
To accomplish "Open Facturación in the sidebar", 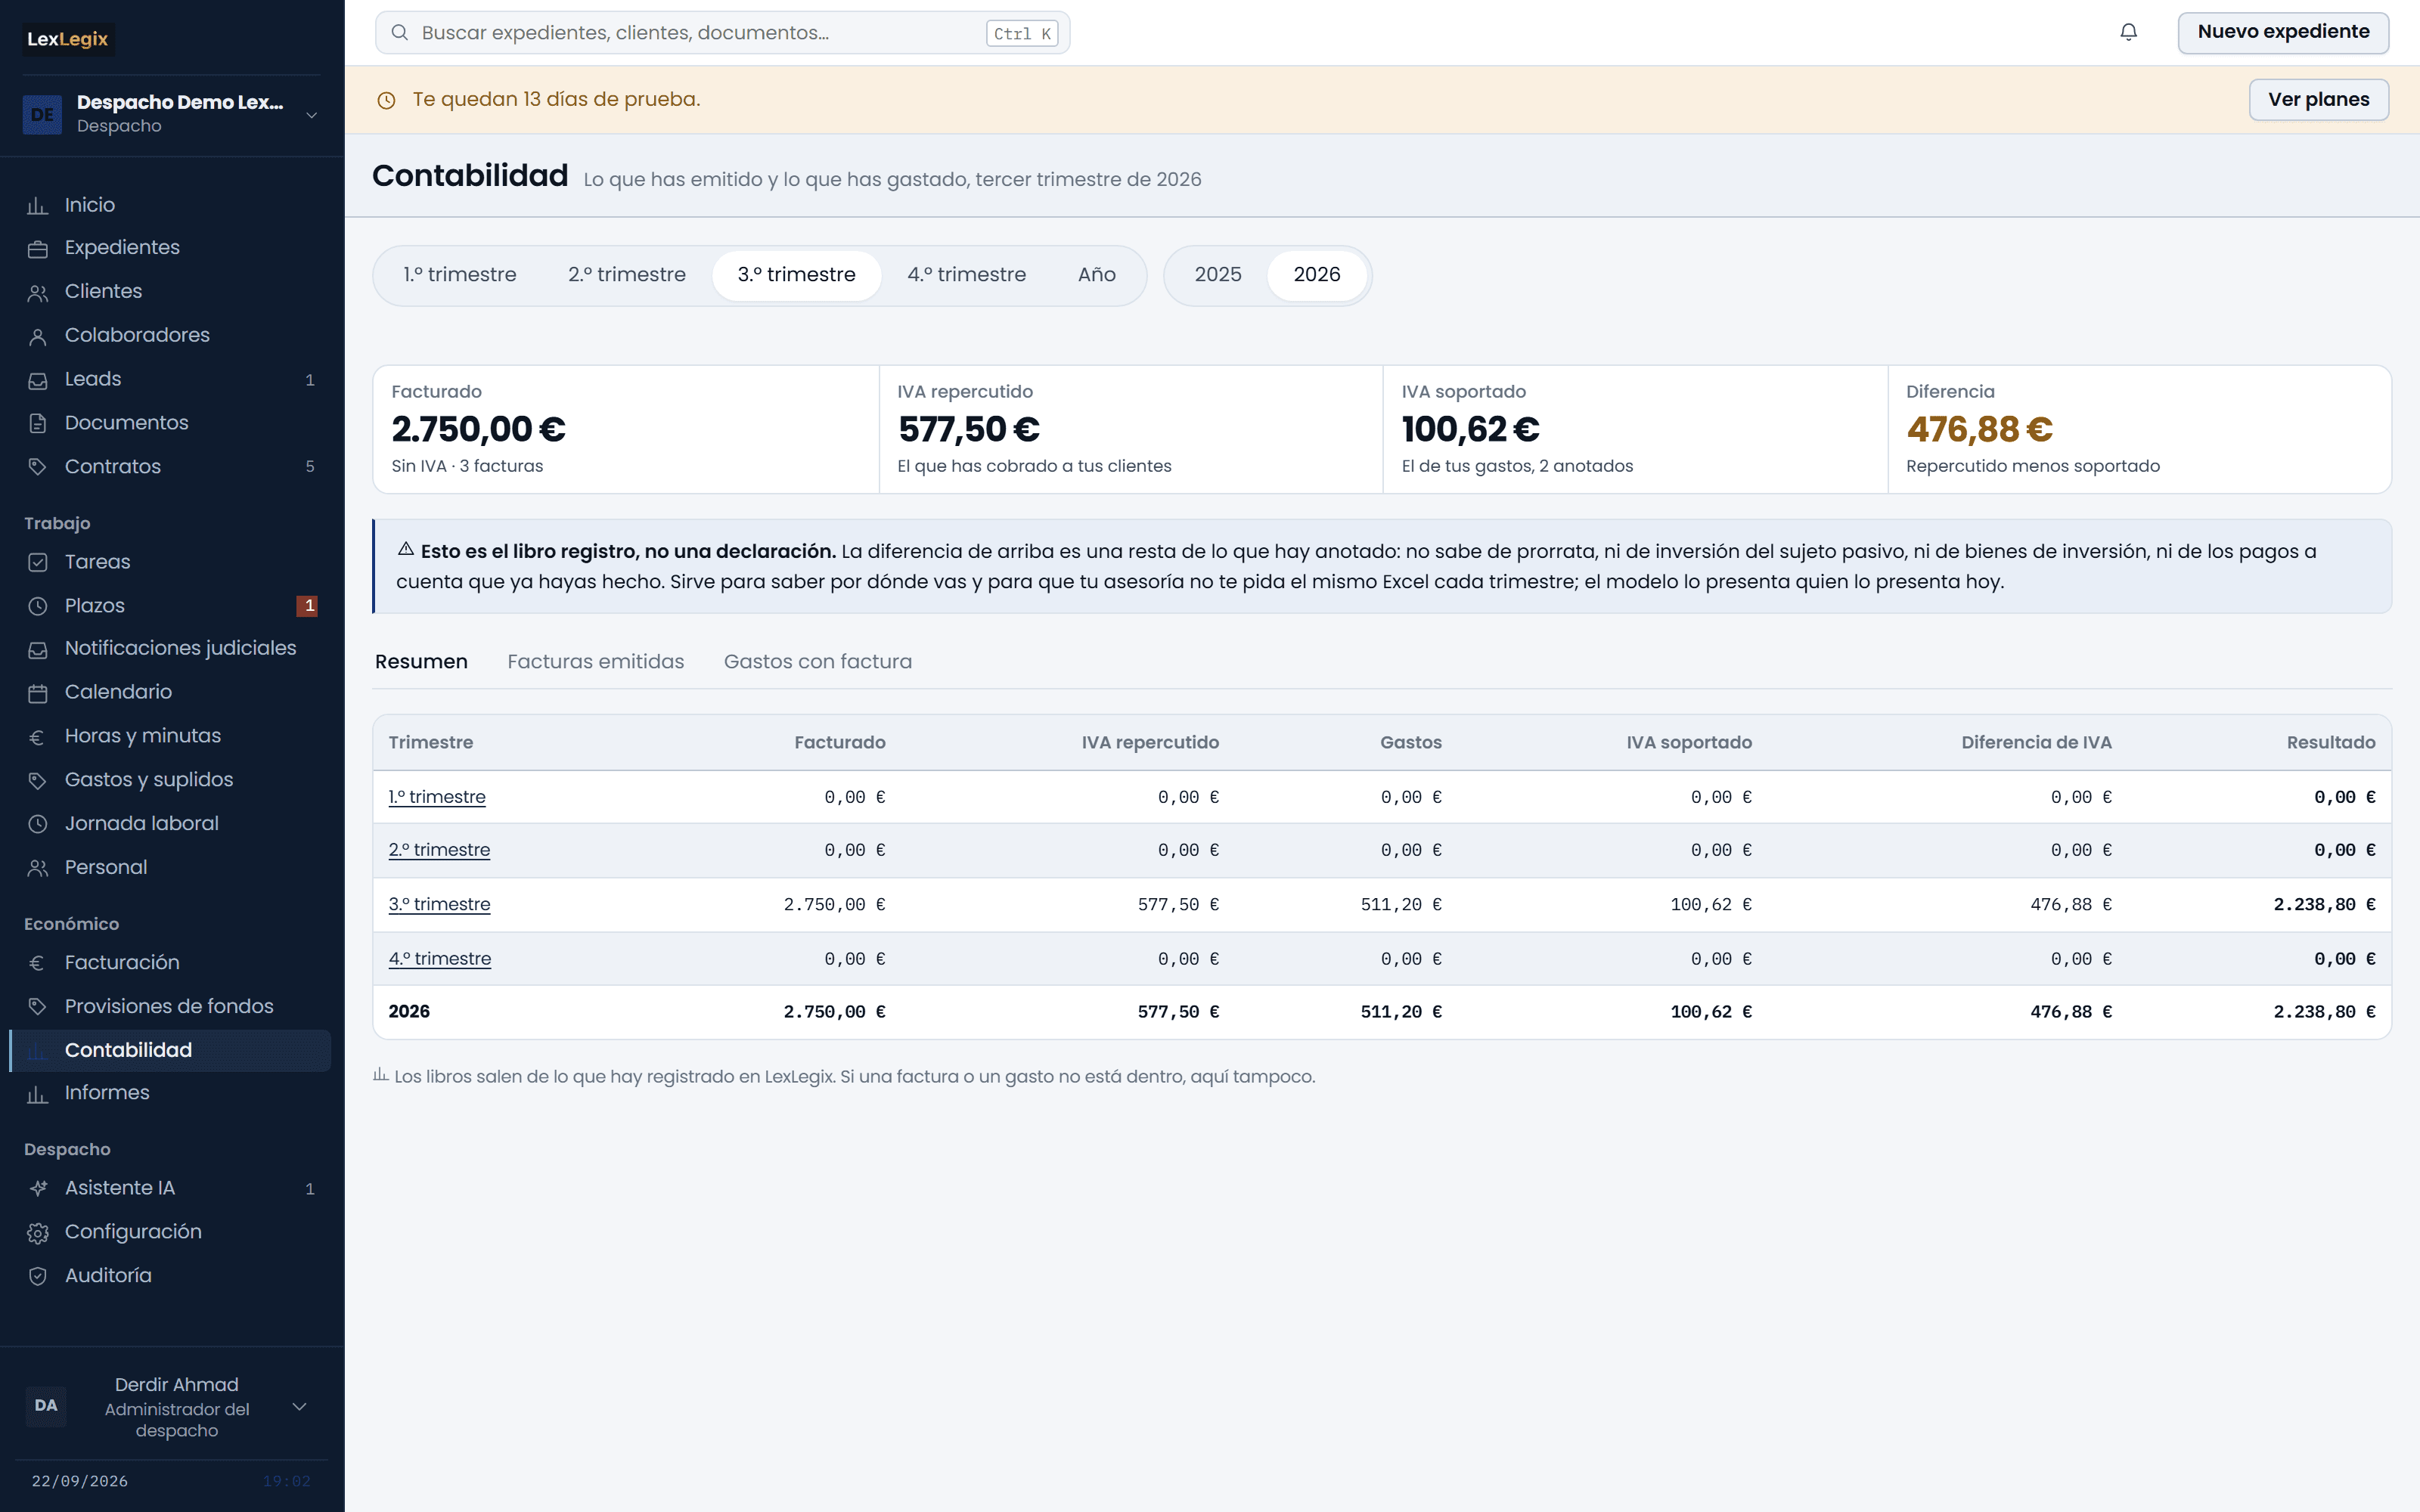I will [170, 962].
